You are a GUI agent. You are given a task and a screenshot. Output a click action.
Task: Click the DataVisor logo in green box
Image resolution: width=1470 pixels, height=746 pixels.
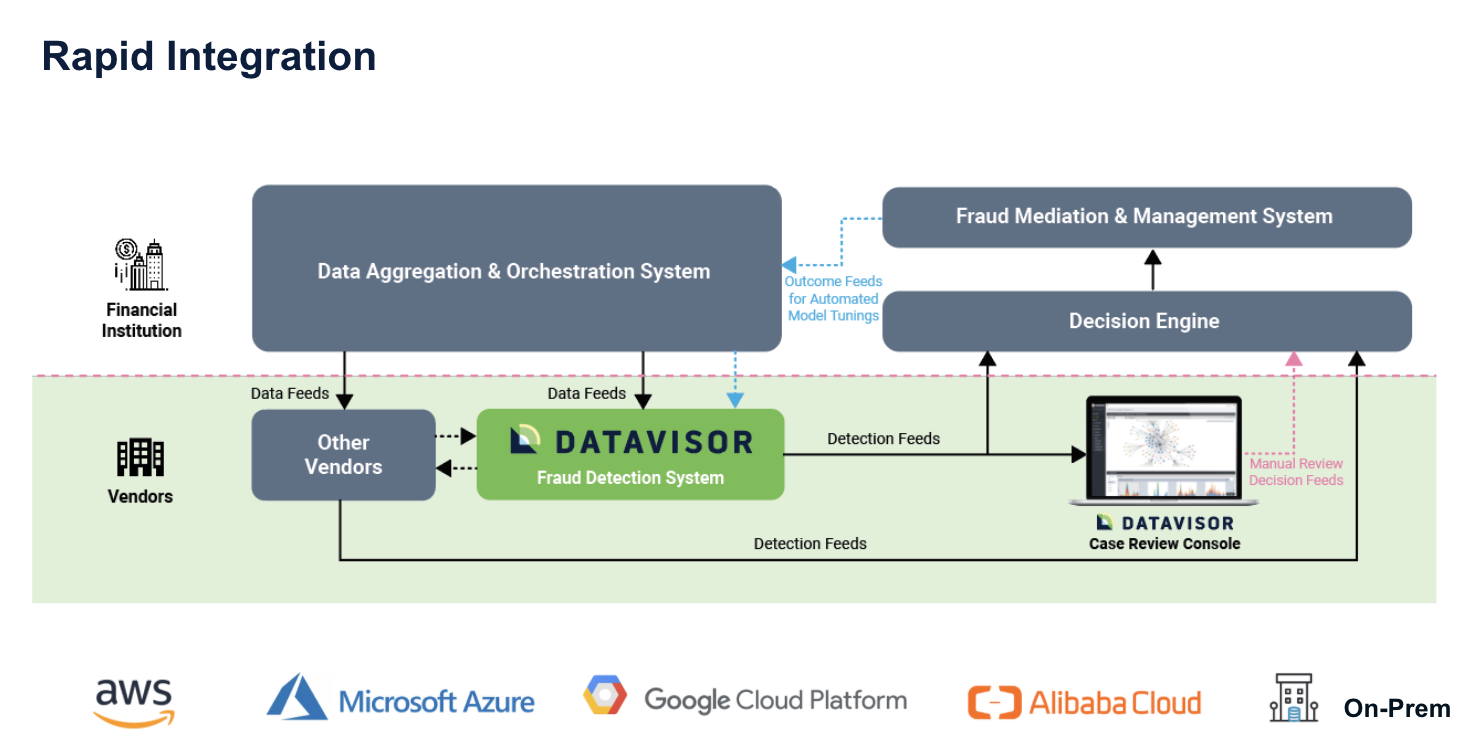(x=631, y=441)
